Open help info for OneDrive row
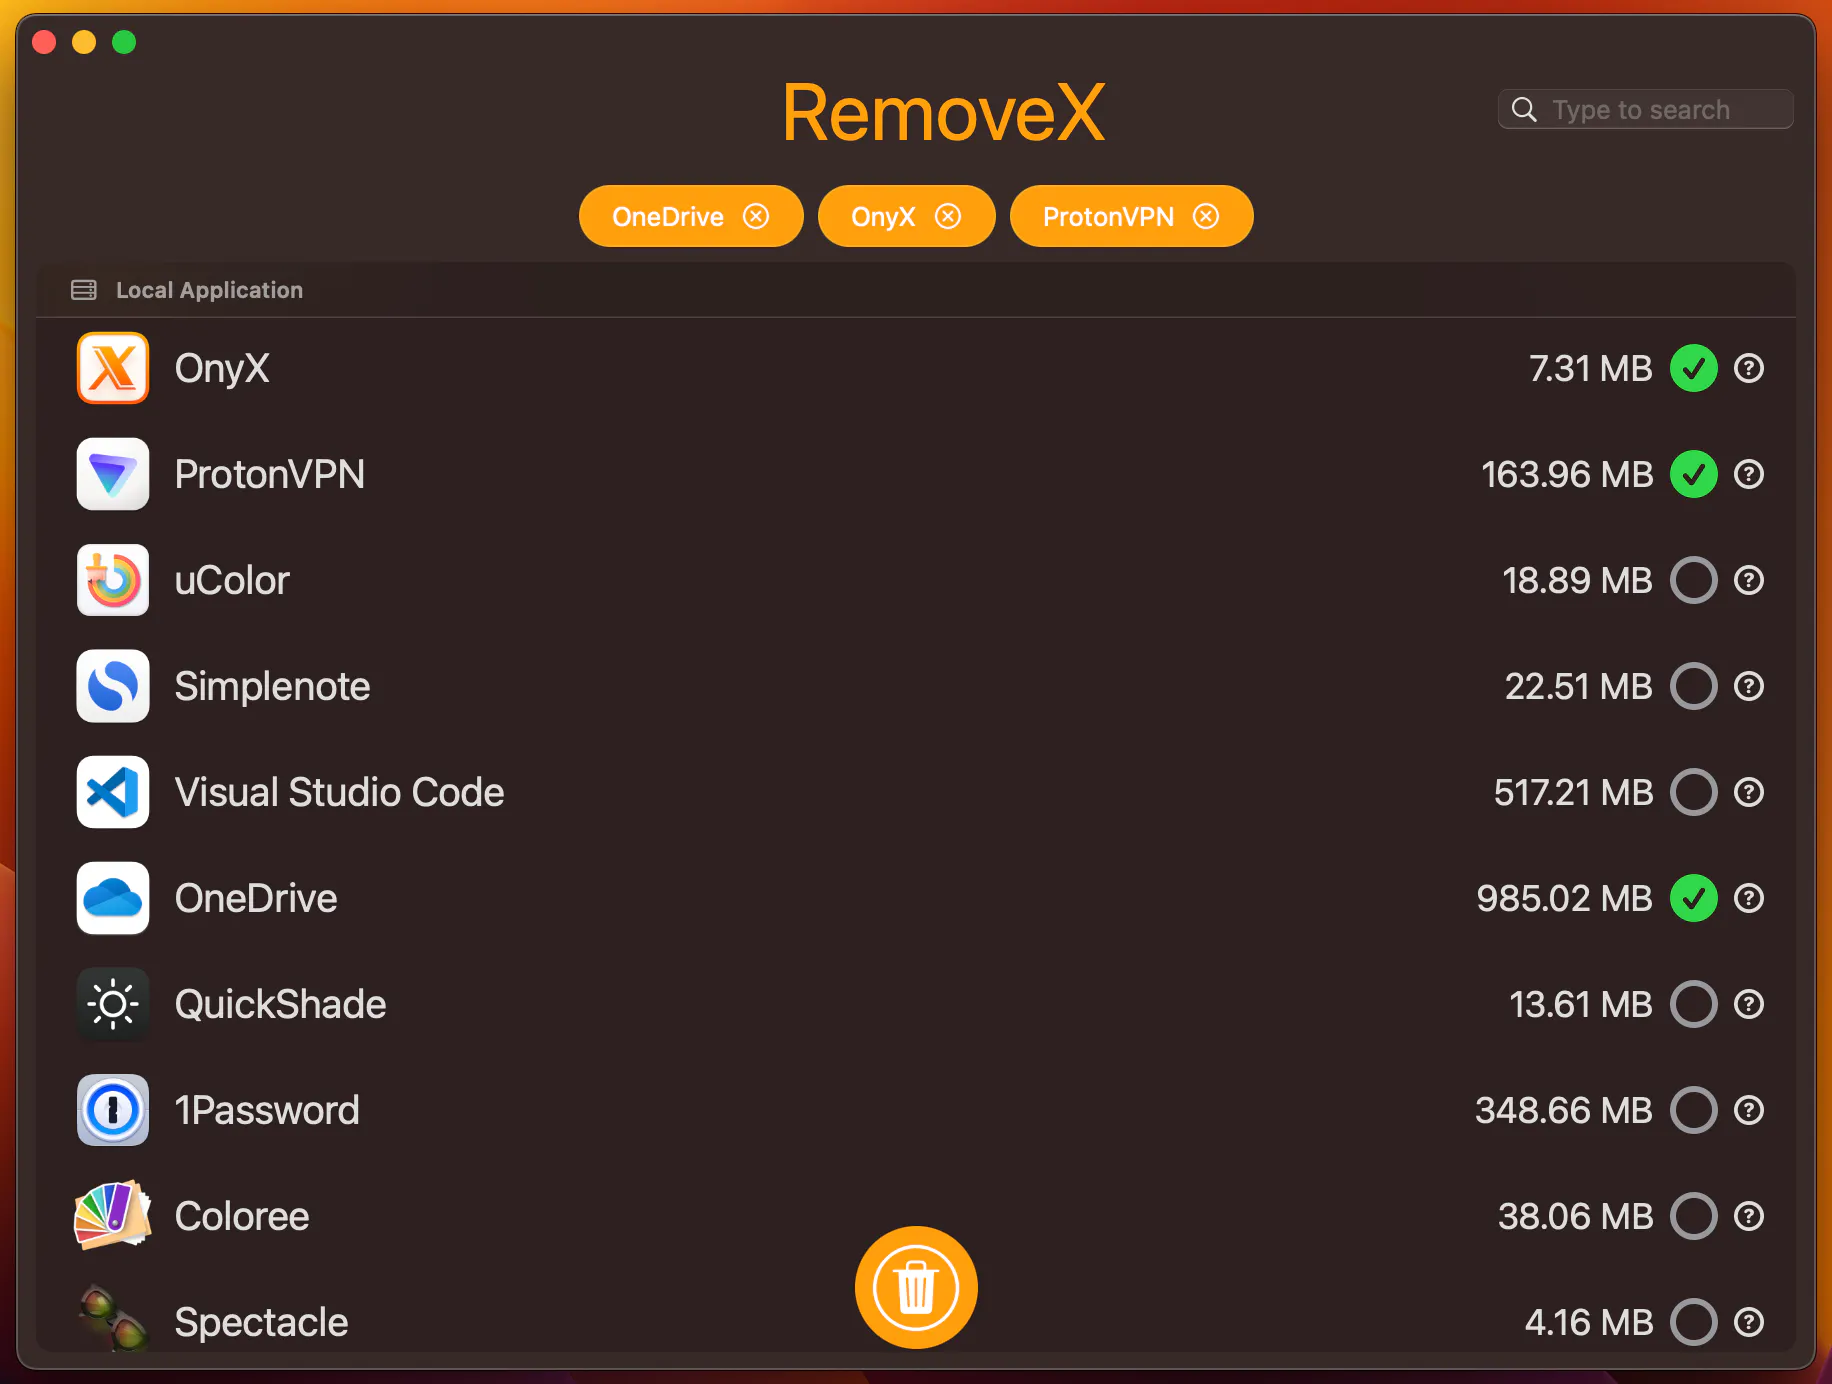Viewport: 1832px width, 1384px height. tap(1749, 898)
